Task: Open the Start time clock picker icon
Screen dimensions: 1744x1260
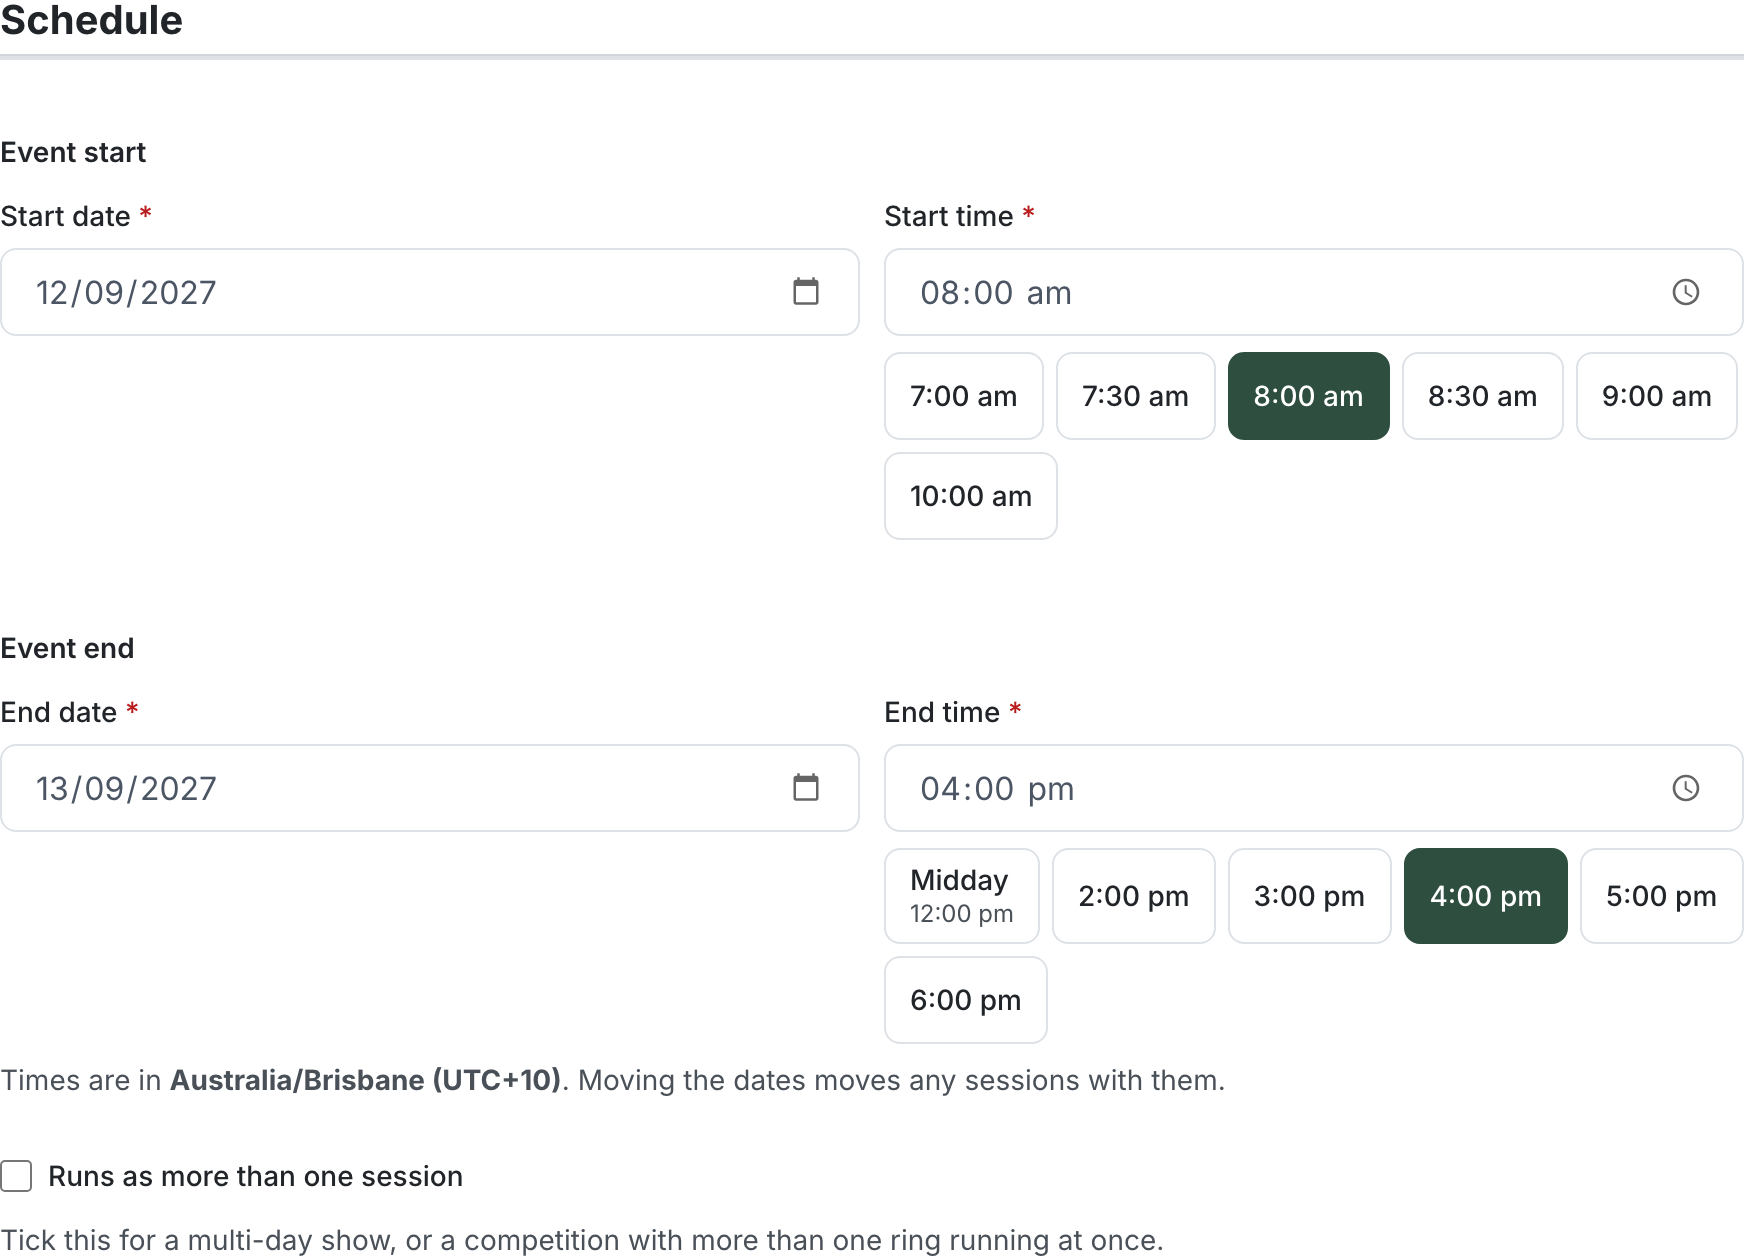Action: click(1686, 292)
